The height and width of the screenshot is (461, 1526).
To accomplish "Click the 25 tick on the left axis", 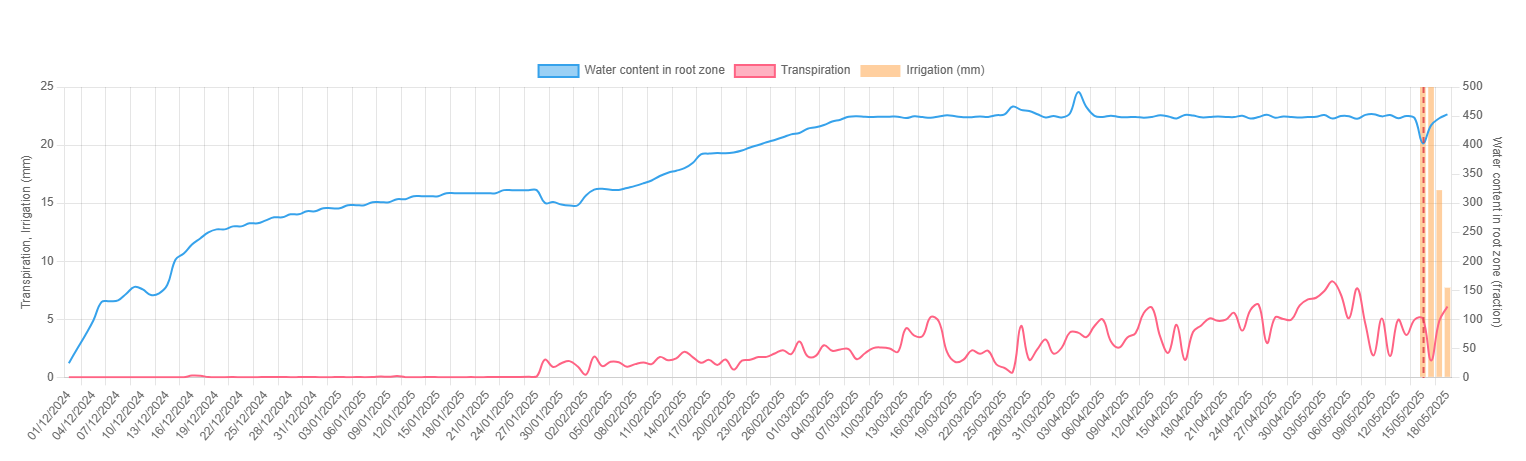I will point(46,87).
